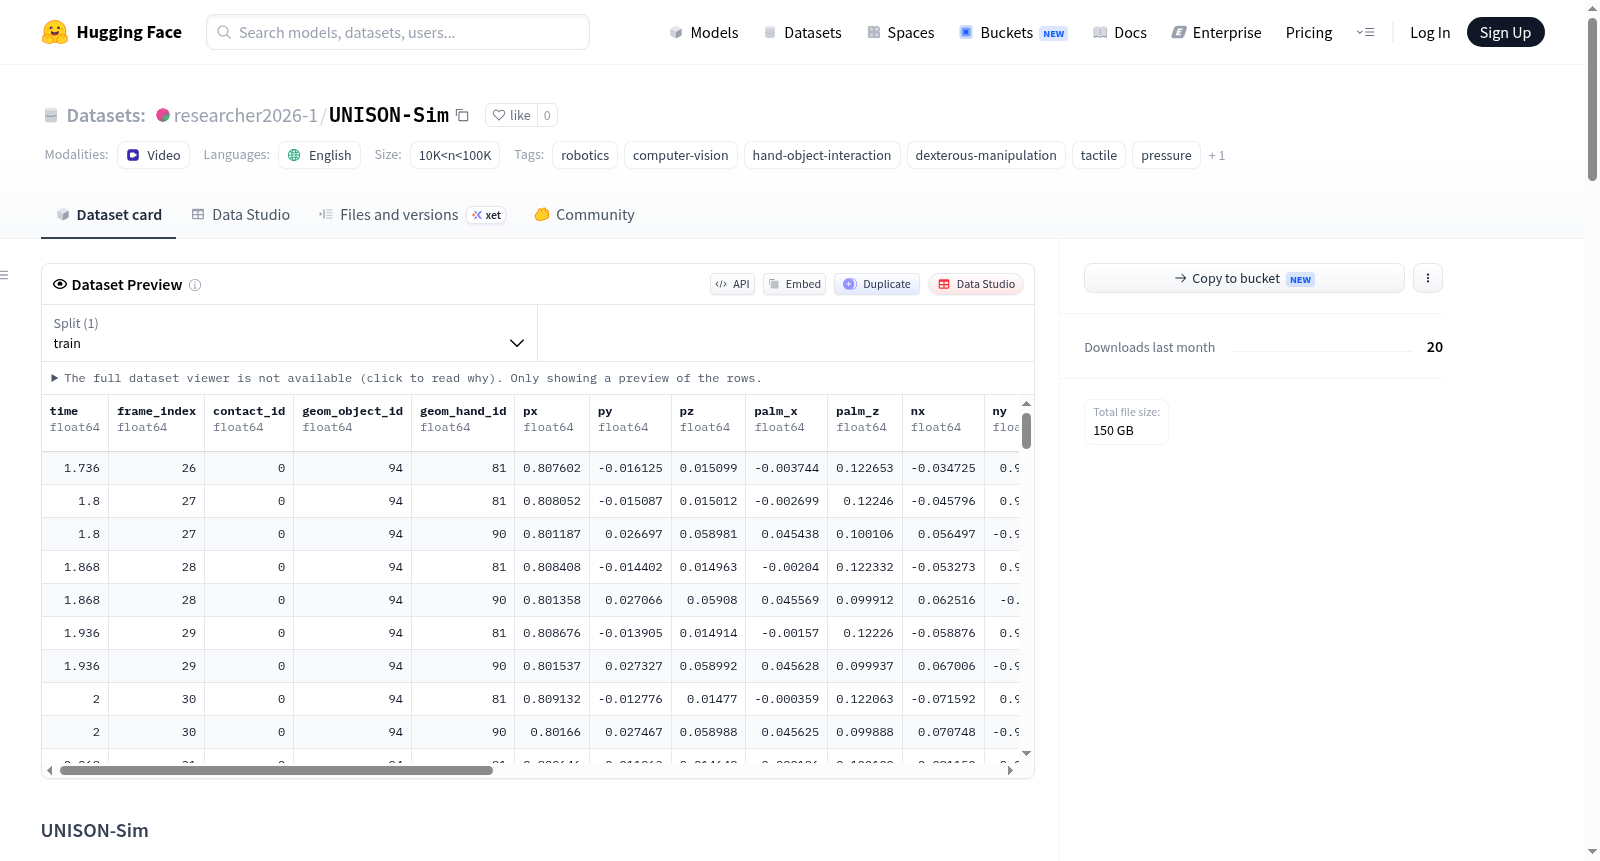Click the Duplicate button
The width and height of the screenshot is (1600, 861).
pyautogui.click(x=877, y=284)
